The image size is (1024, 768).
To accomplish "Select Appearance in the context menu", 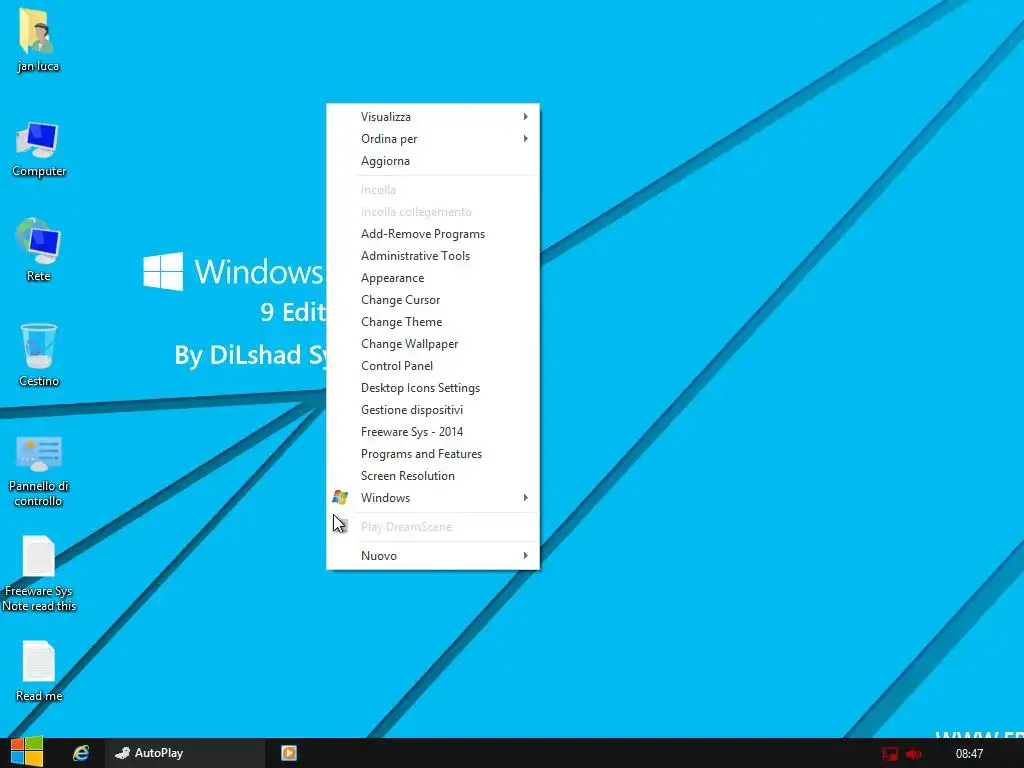I will point(433,278).
